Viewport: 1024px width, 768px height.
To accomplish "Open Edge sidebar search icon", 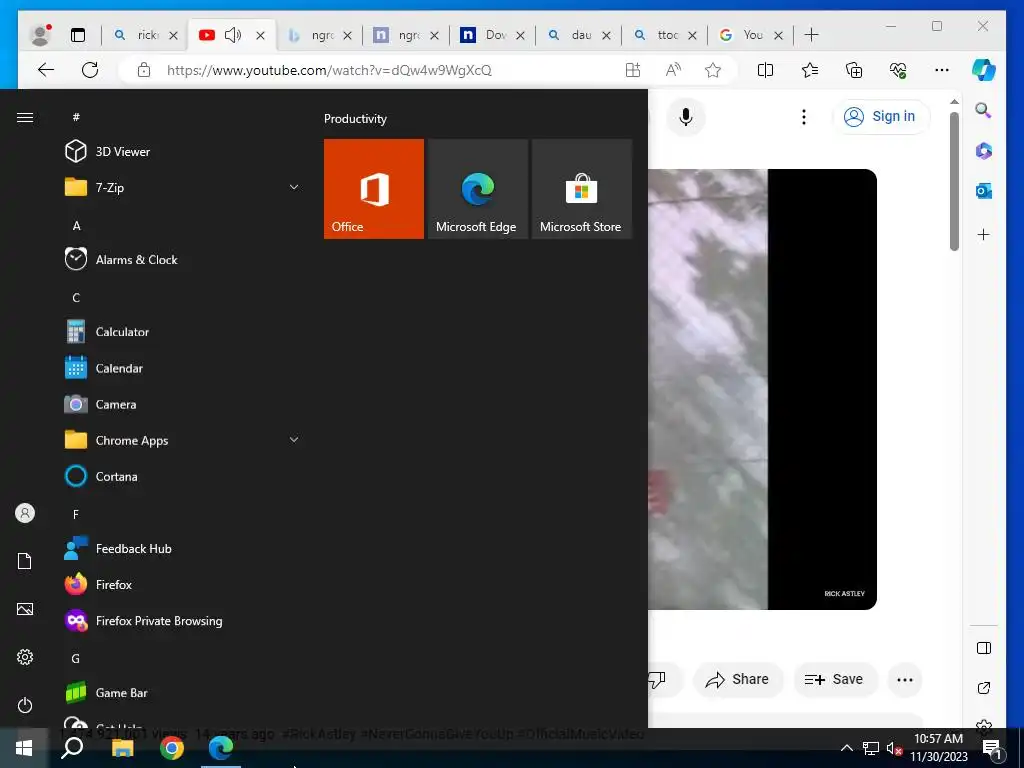I will (984, 110).
